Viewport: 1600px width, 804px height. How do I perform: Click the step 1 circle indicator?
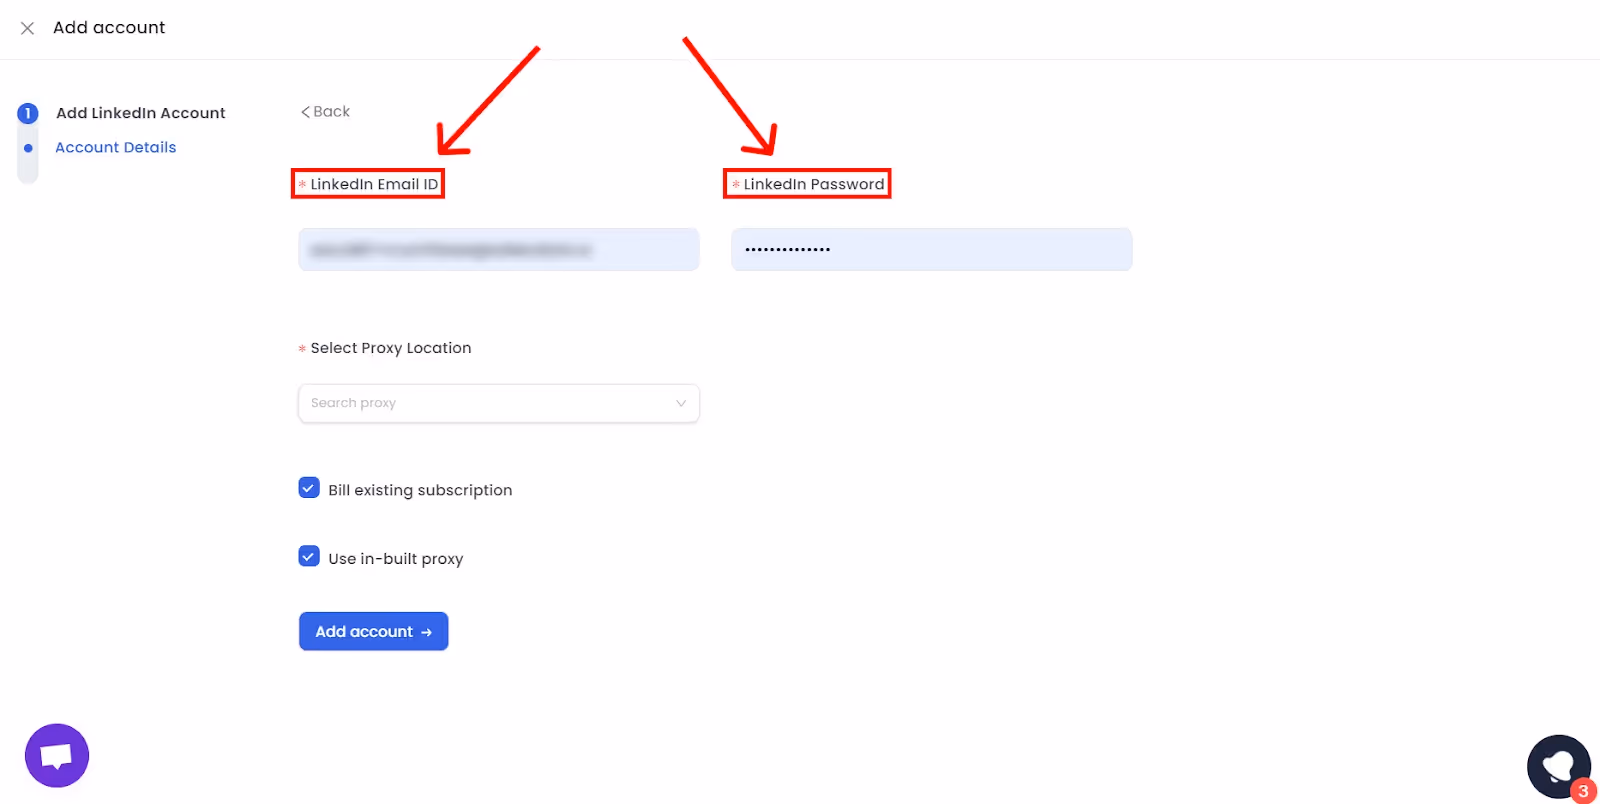(27, 113)
